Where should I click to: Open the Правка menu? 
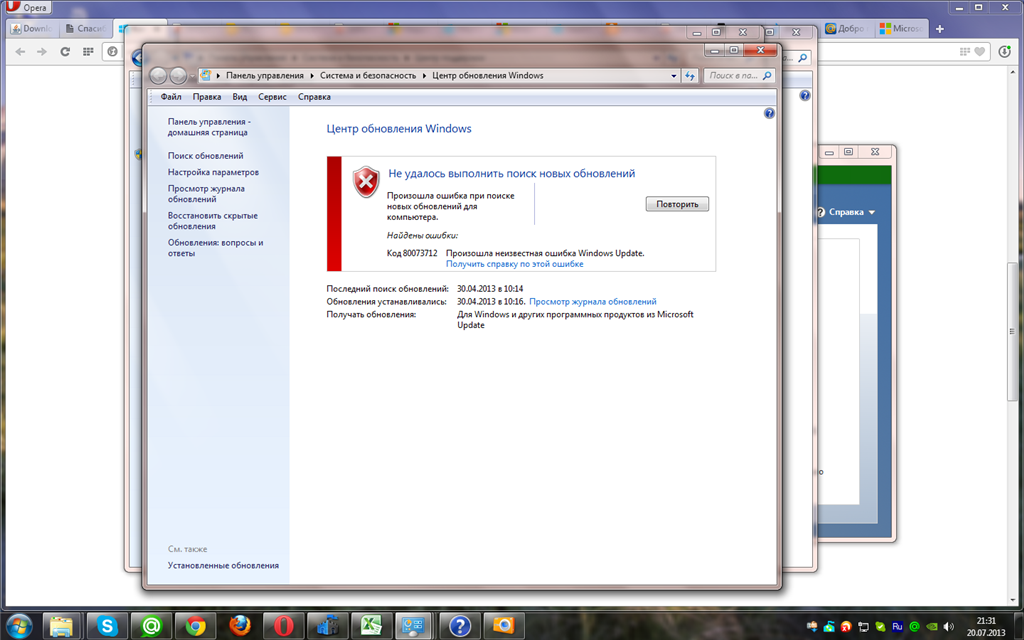206,97
